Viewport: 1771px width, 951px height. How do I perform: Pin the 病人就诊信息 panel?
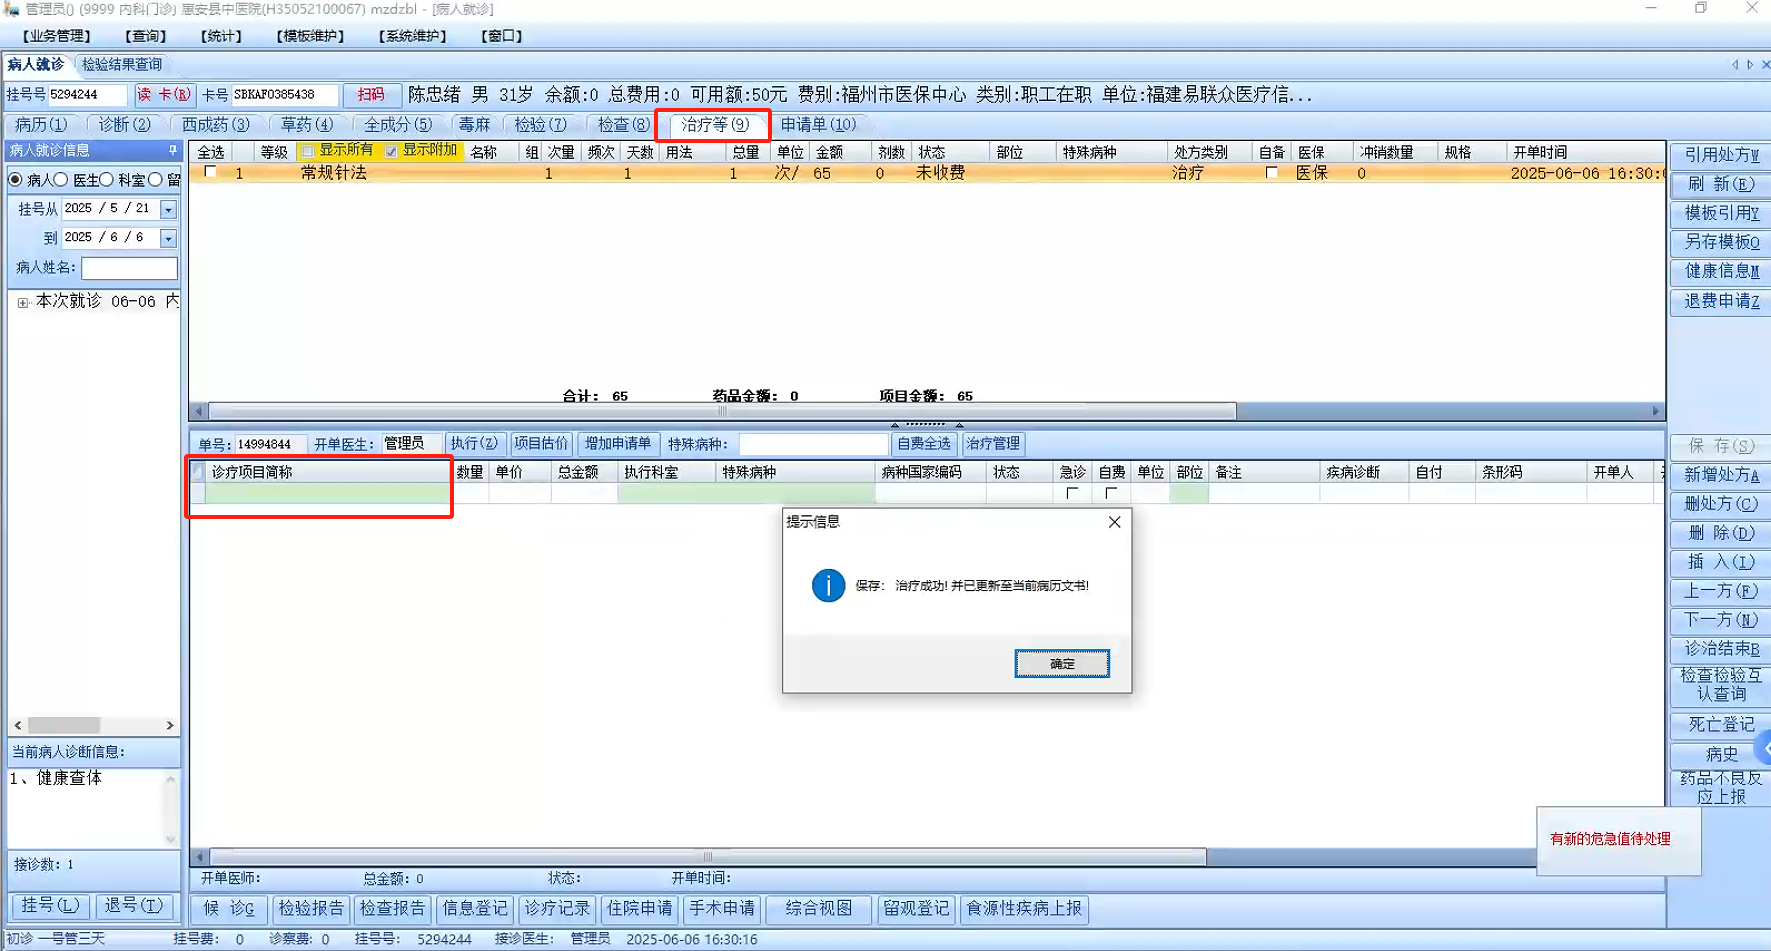[172, 151]
